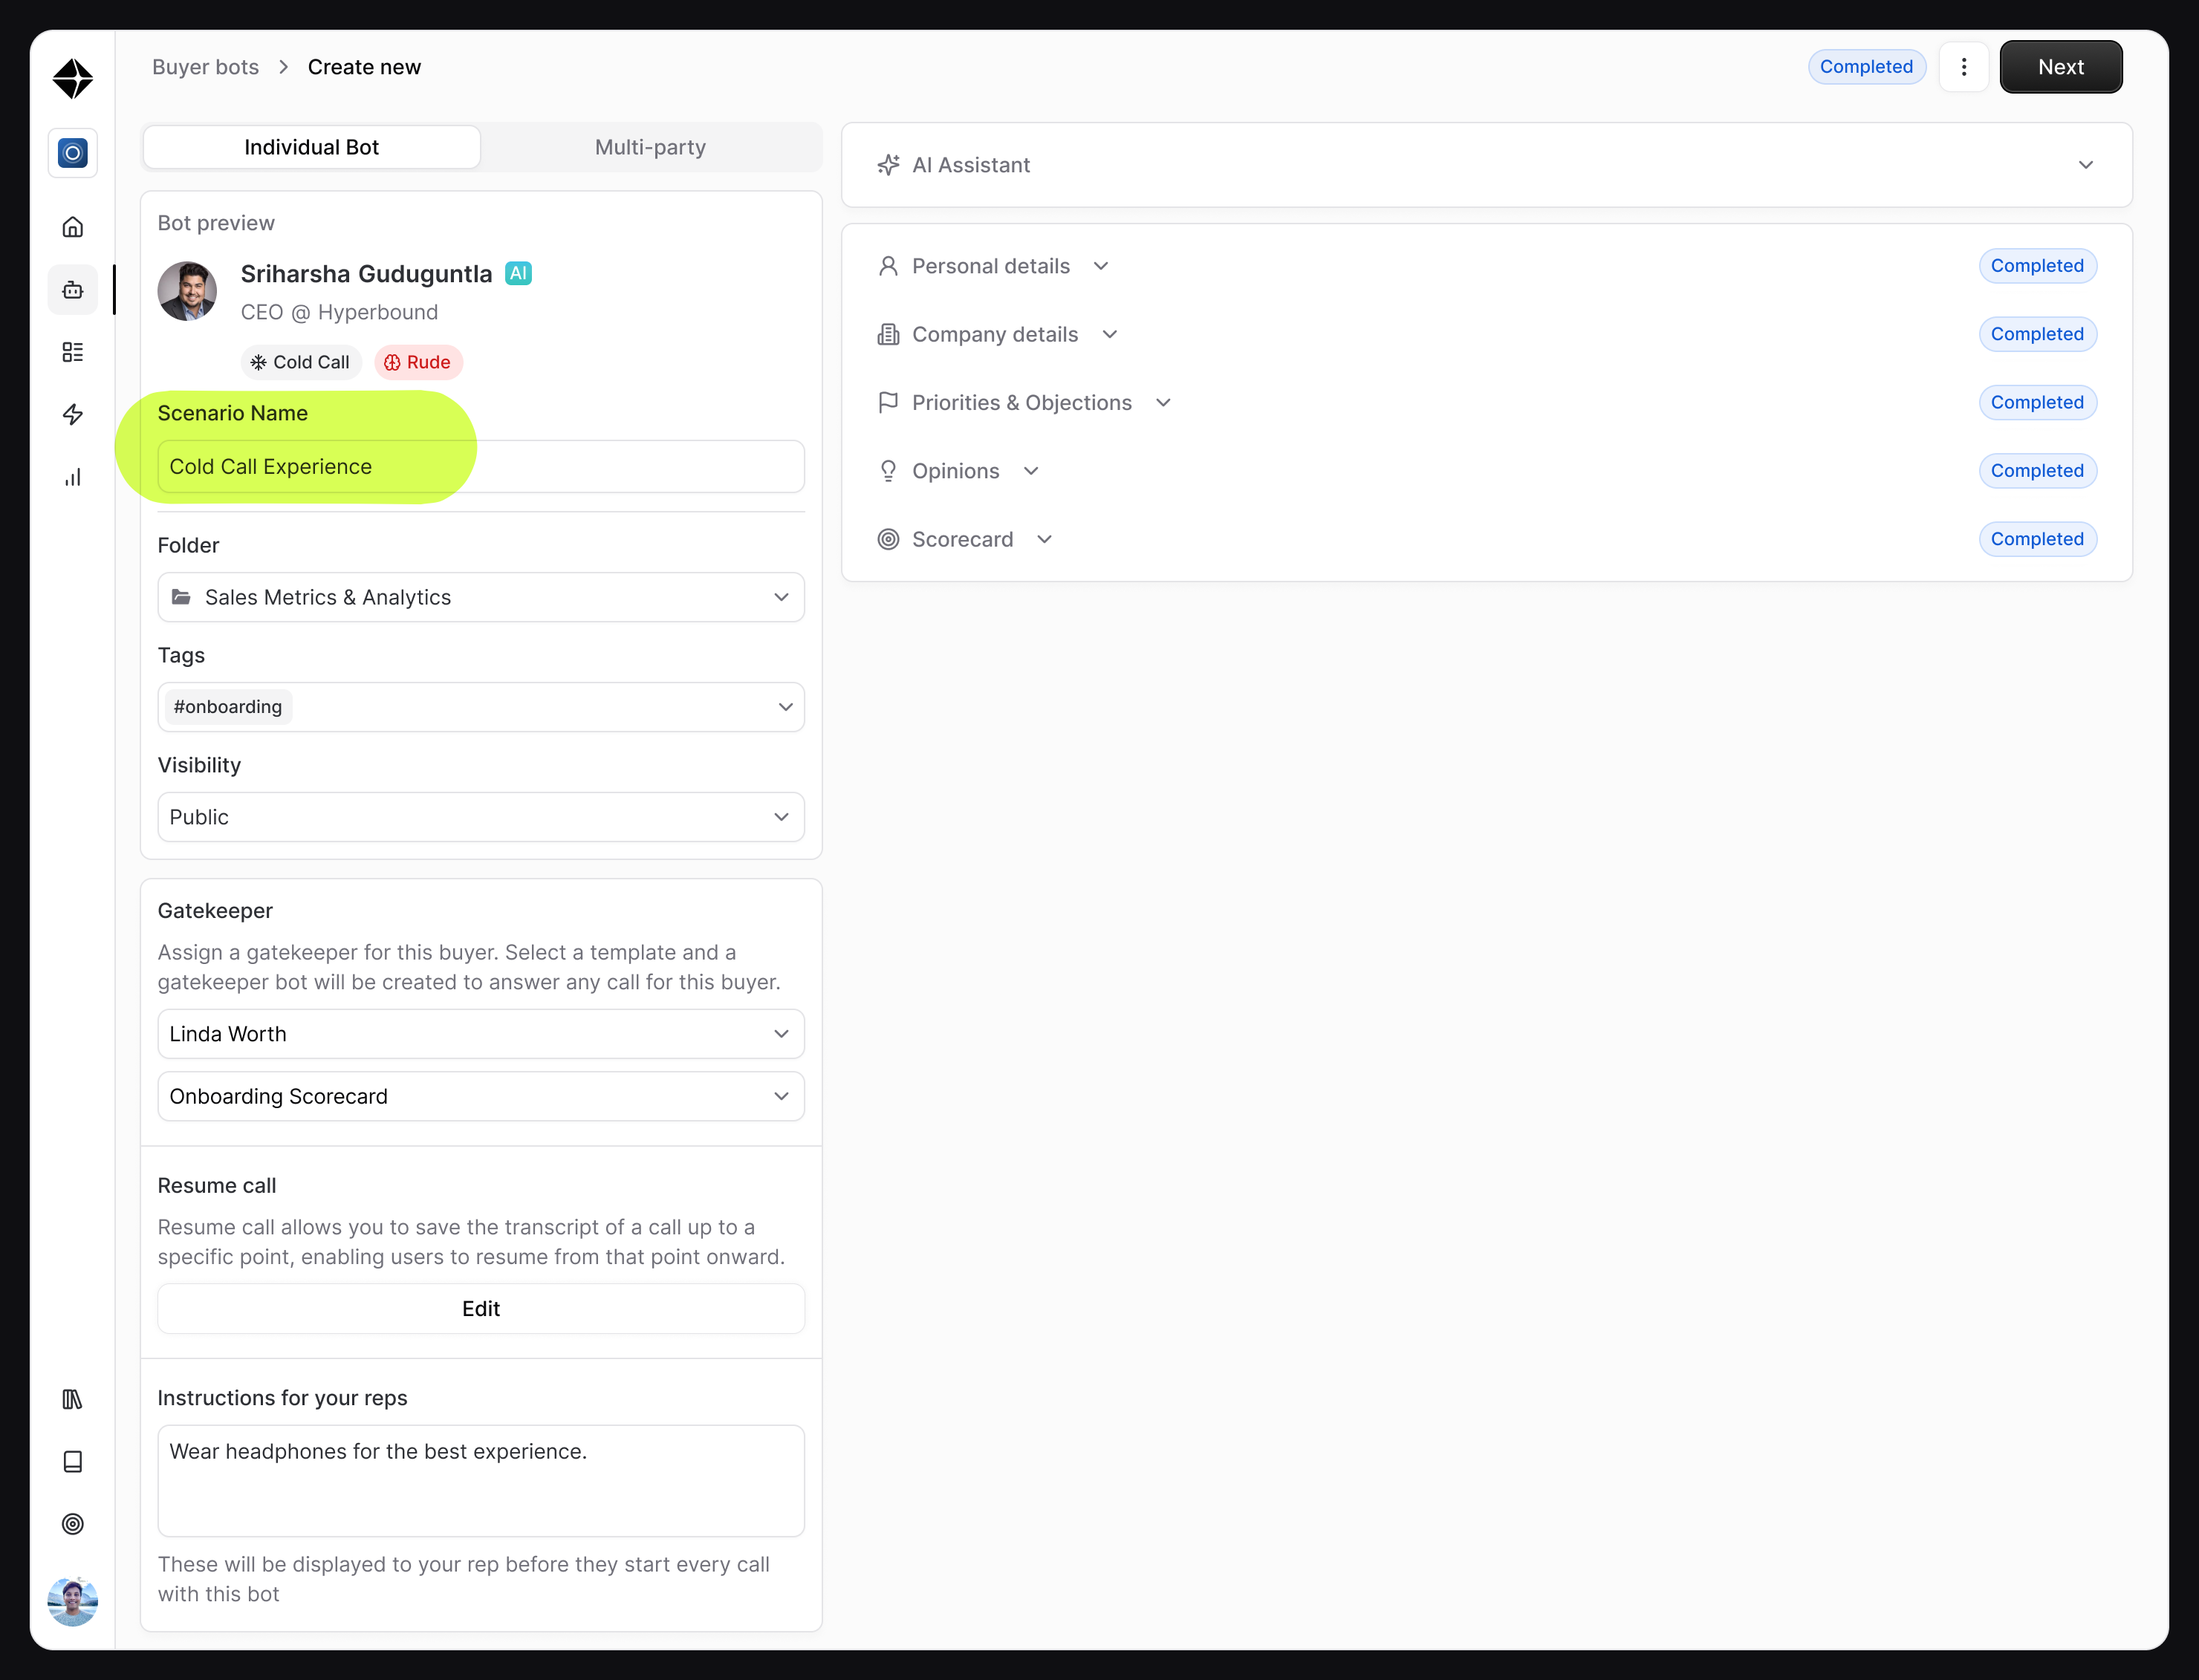2199x1680 pixels.
Task: Open the target sidebar icon
Action: (73, 1524)
